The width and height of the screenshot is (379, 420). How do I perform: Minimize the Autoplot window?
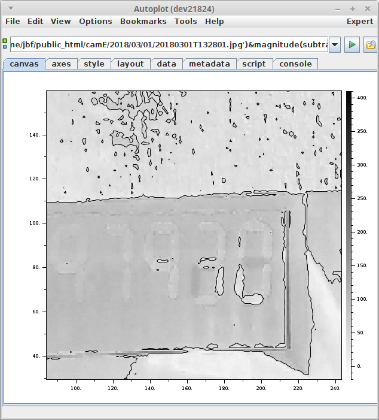338,9
